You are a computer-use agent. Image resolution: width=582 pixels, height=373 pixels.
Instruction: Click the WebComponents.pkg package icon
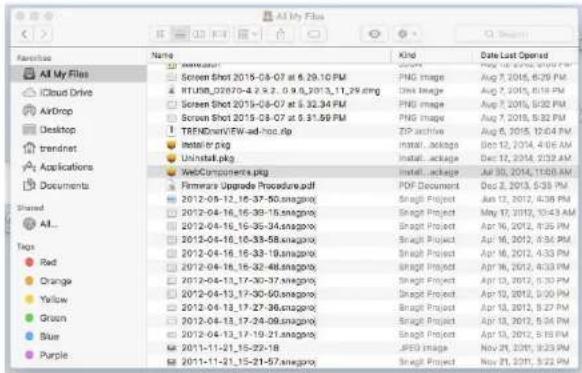coord(171,172)
